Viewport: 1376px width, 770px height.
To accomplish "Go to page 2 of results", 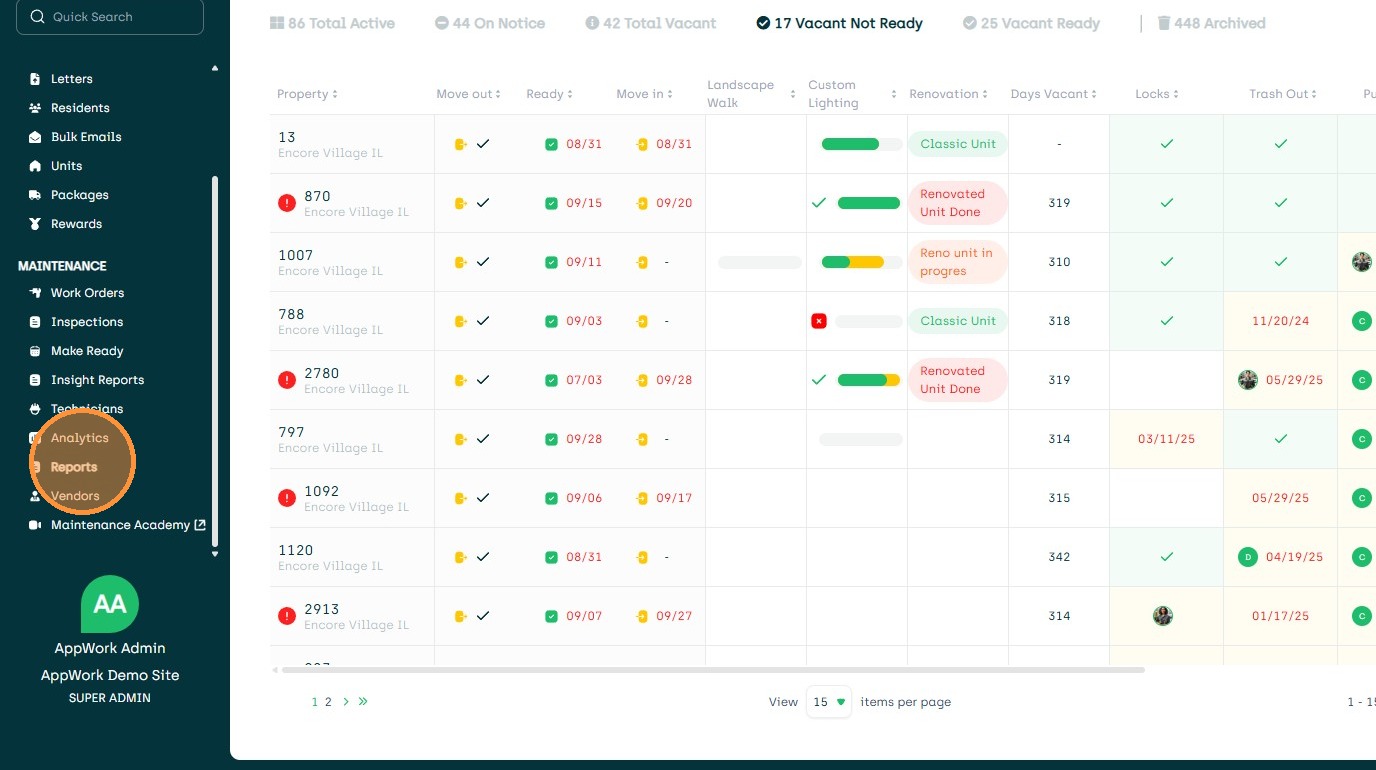I will (x=328, y=702).
